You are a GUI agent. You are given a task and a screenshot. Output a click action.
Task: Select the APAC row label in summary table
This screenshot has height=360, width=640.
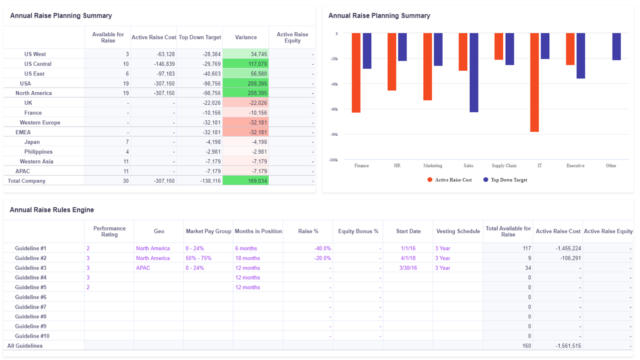[x=22, y=171]
